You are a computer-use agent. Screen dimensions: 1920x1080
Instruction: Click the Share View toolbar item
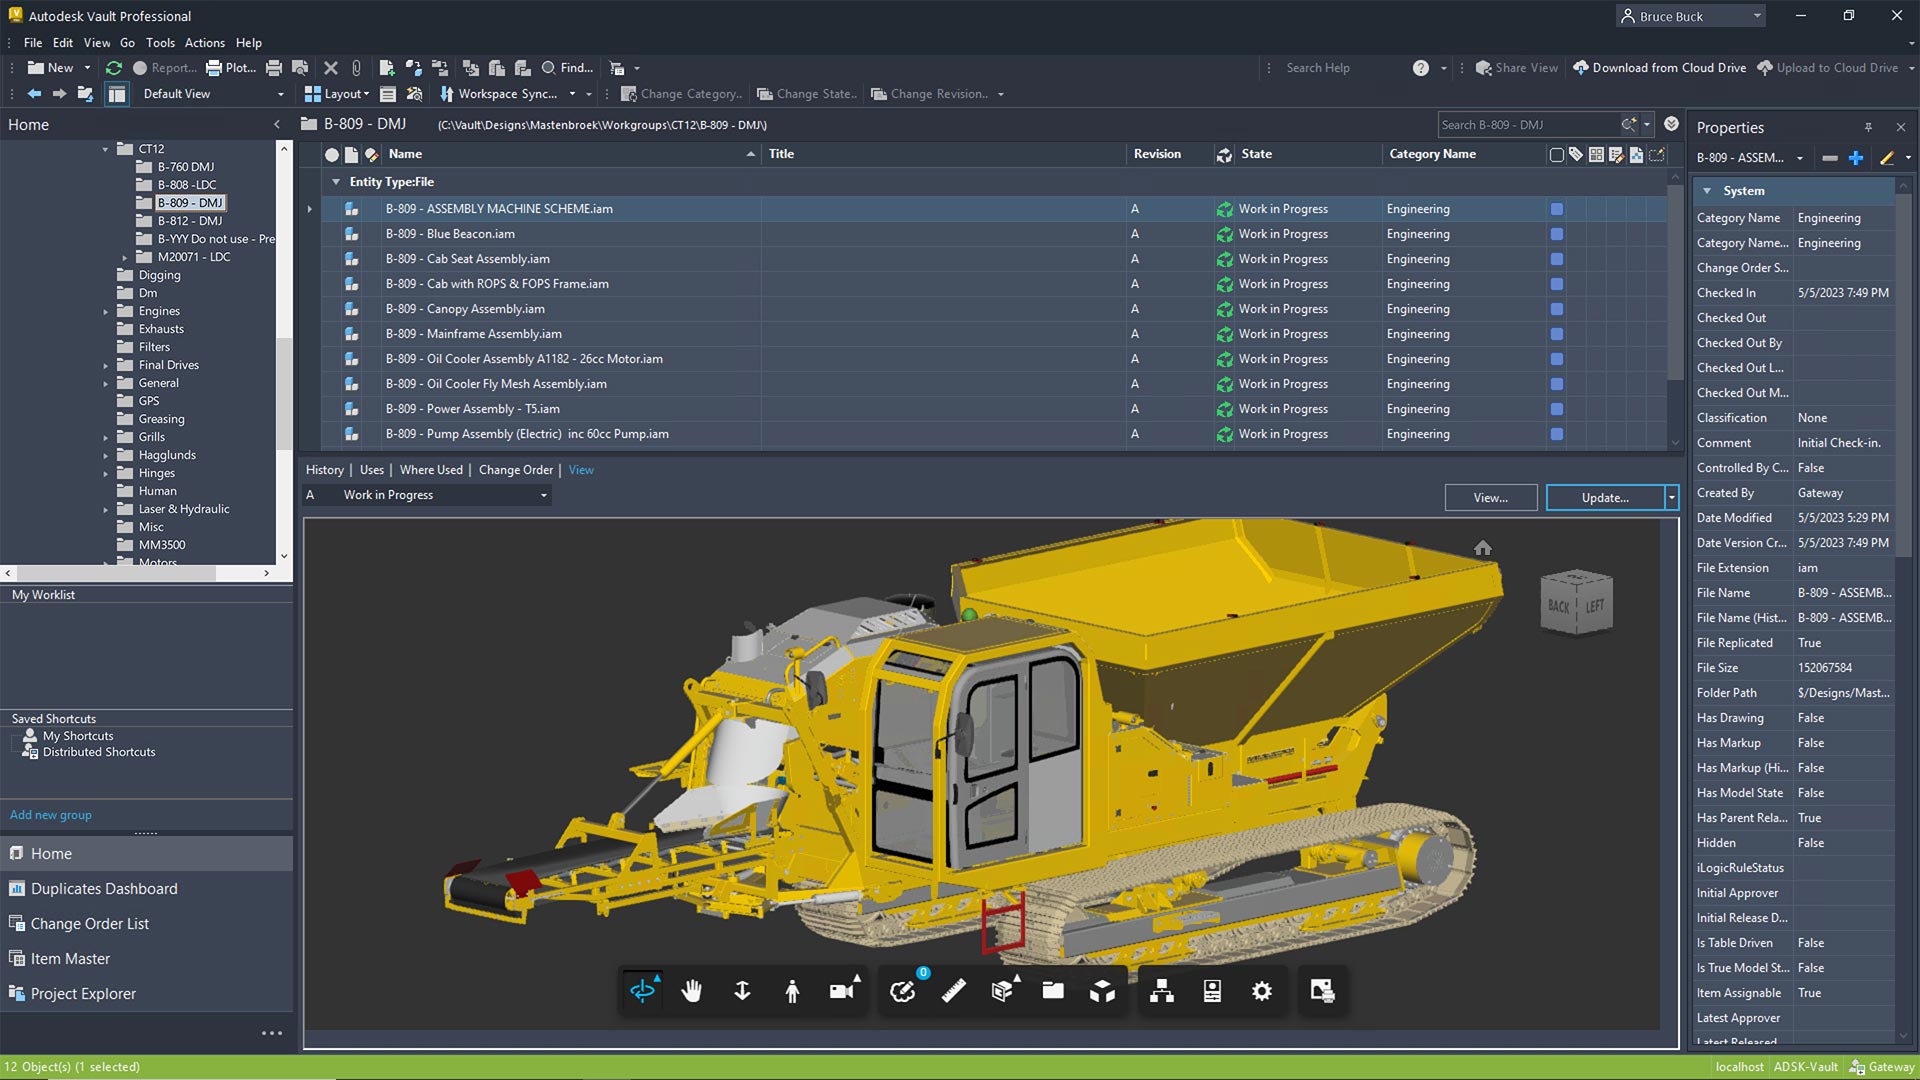tap(1514, 67)
